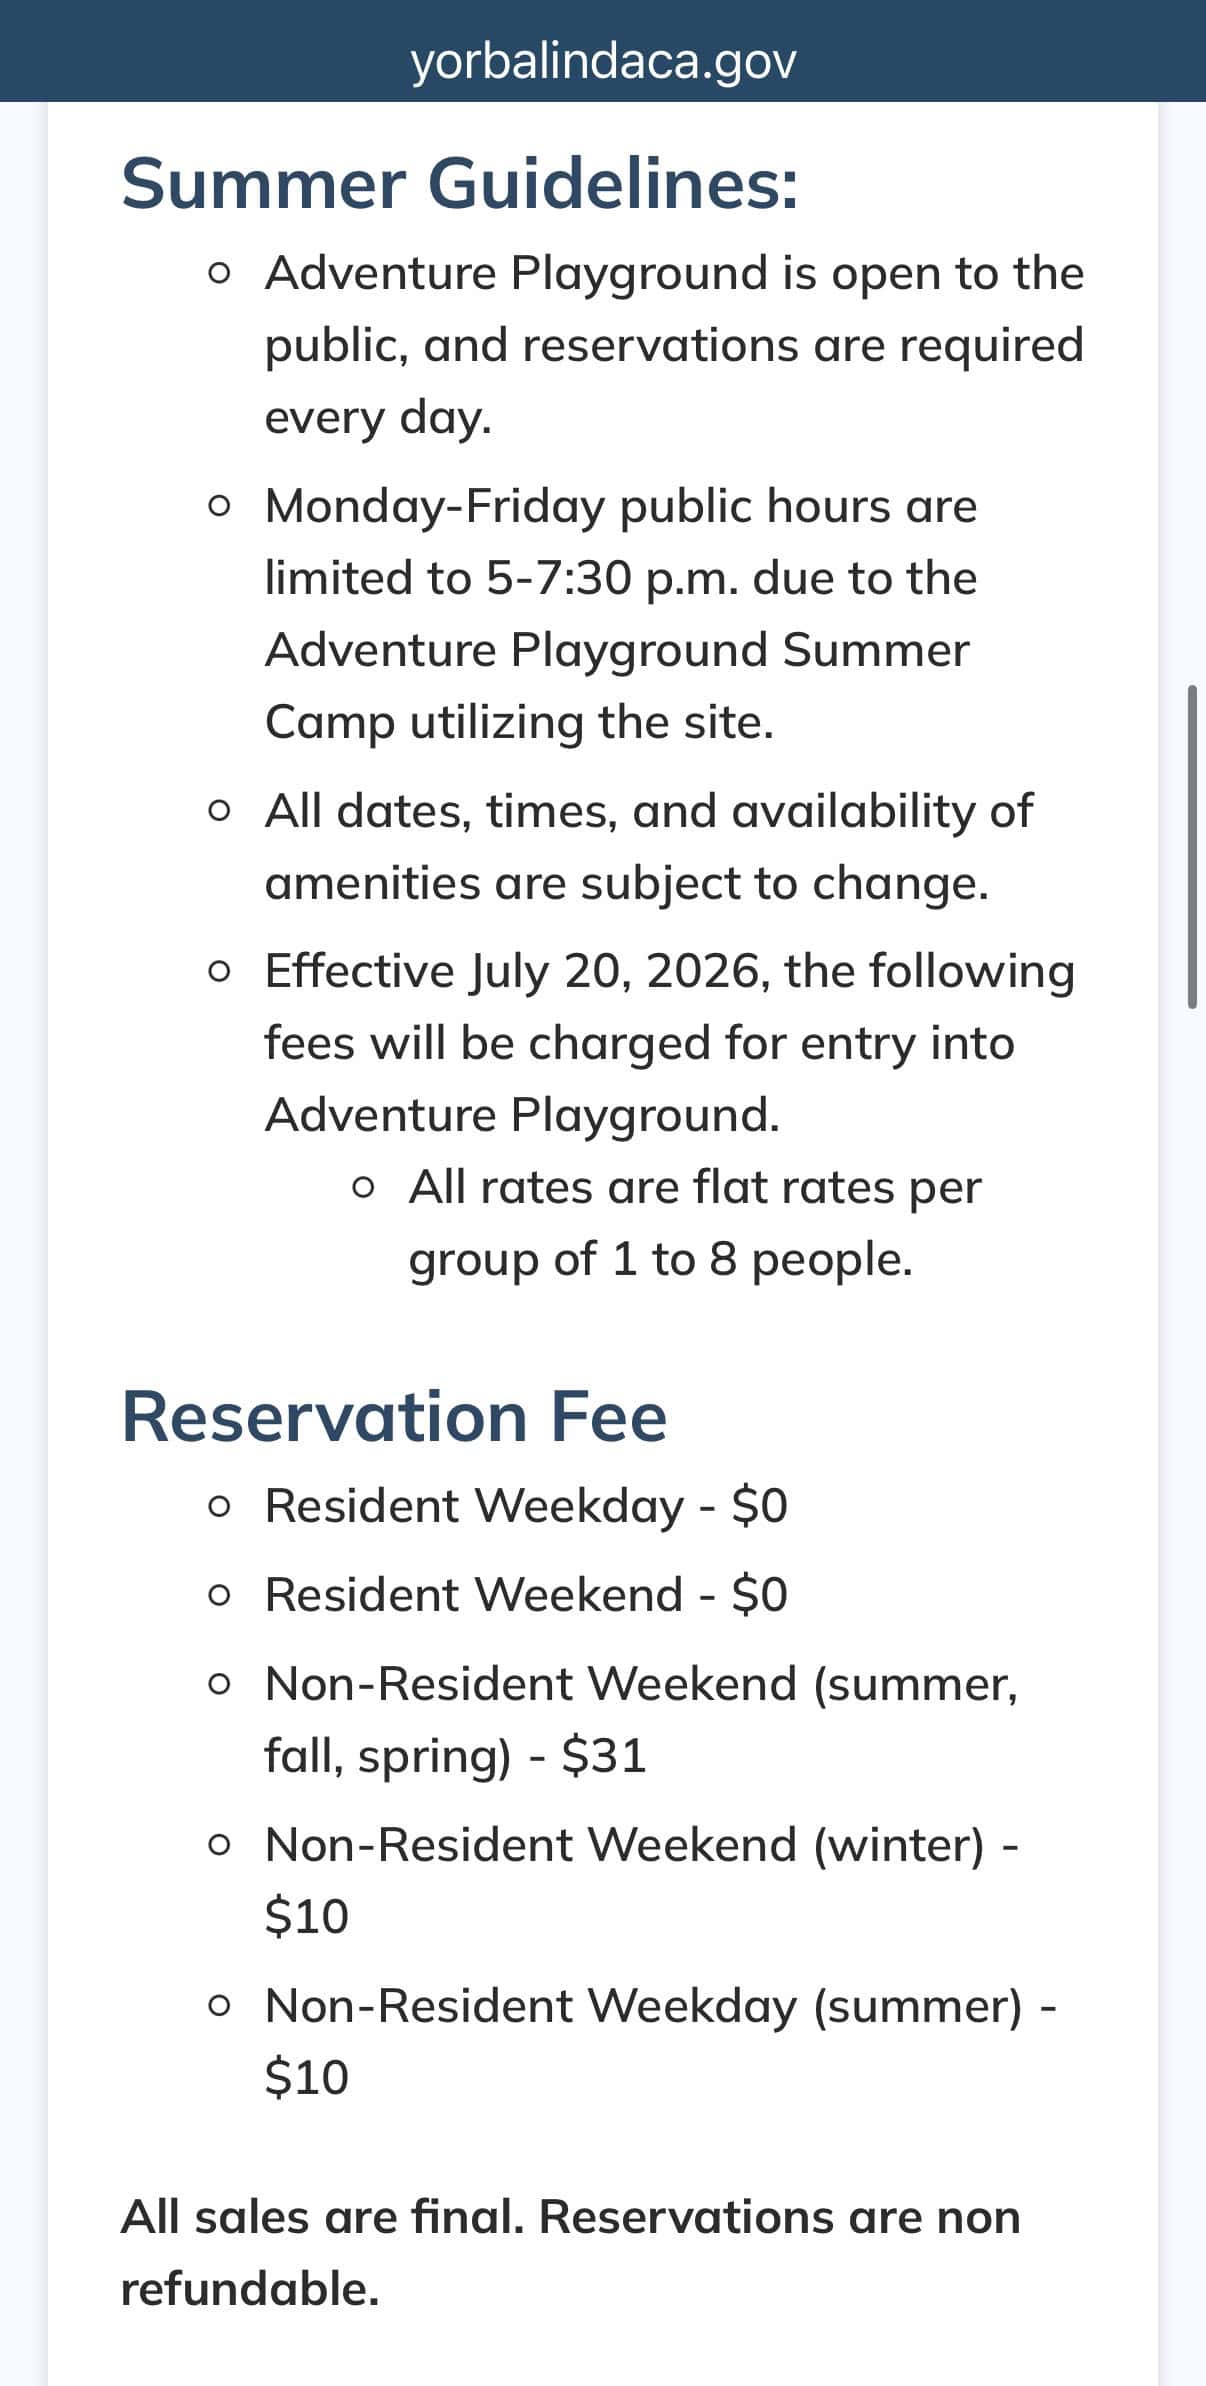1206x2386 pixels.
Task: Tap the yorbalindaca.gov address bar
Action: (603, 60)
